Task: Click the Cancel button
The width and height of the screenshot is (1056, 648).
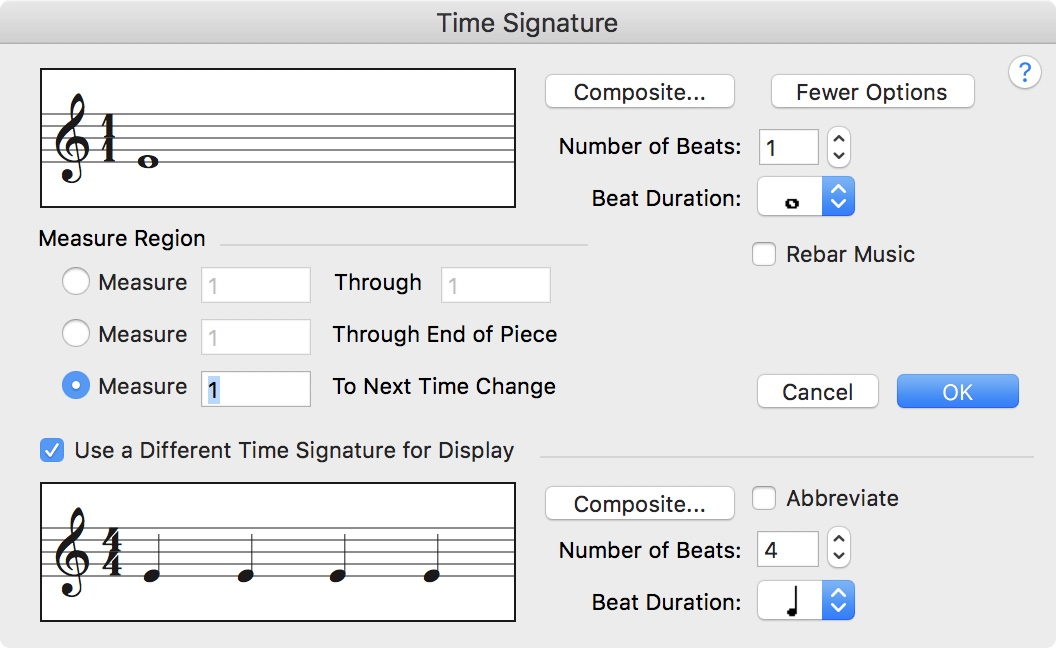Action: (x=817, y=392)
